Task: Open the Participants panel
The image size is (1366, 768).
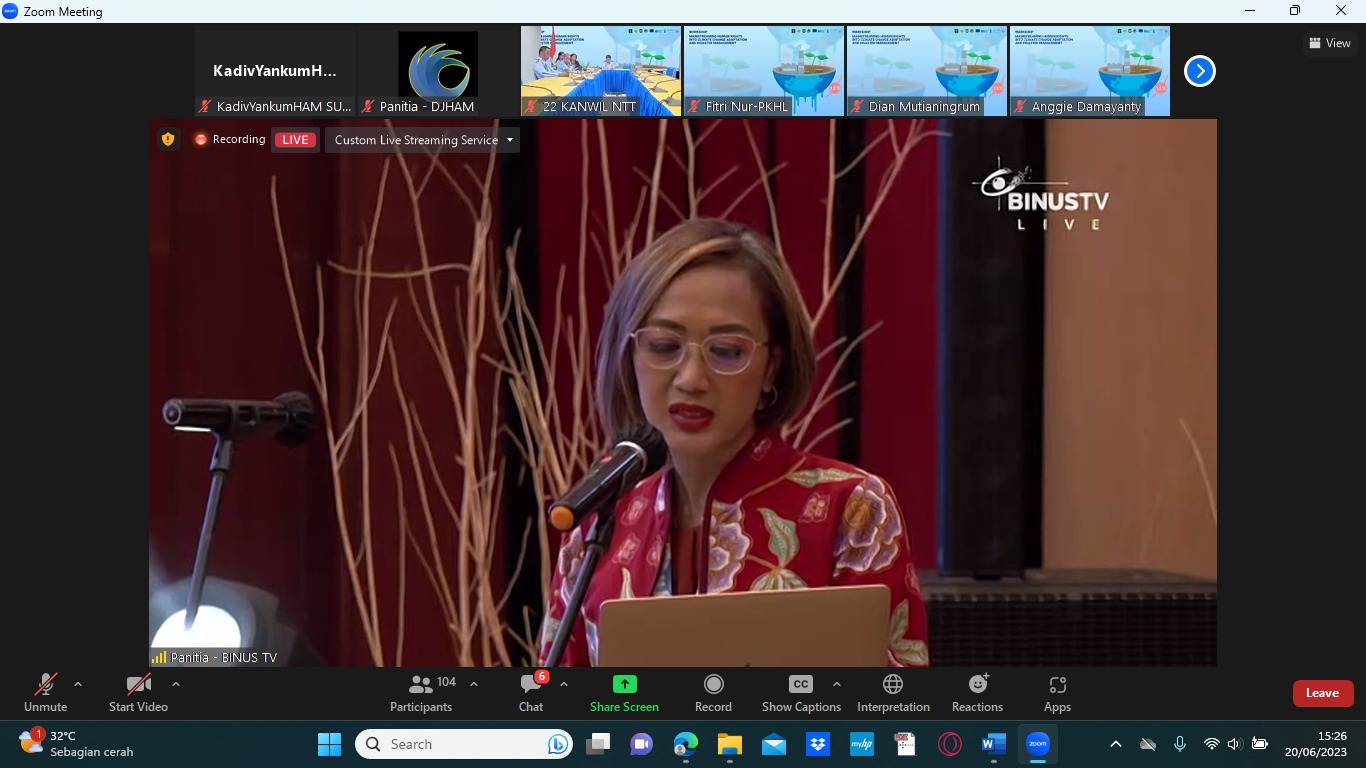Action: (x=421, y=685)
